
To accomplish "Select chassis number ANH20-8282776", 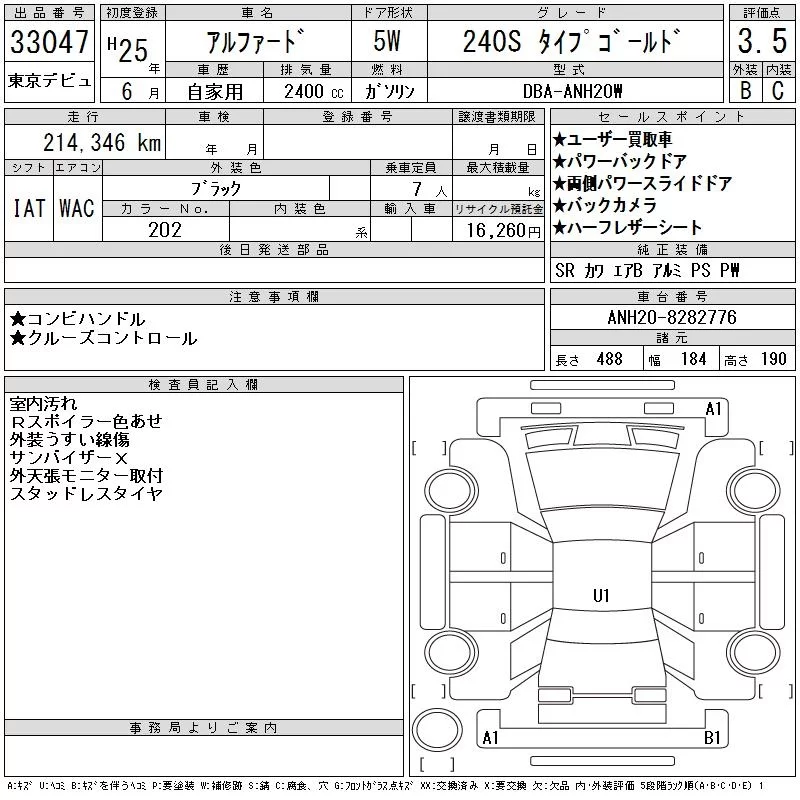I will pos(672,317).
